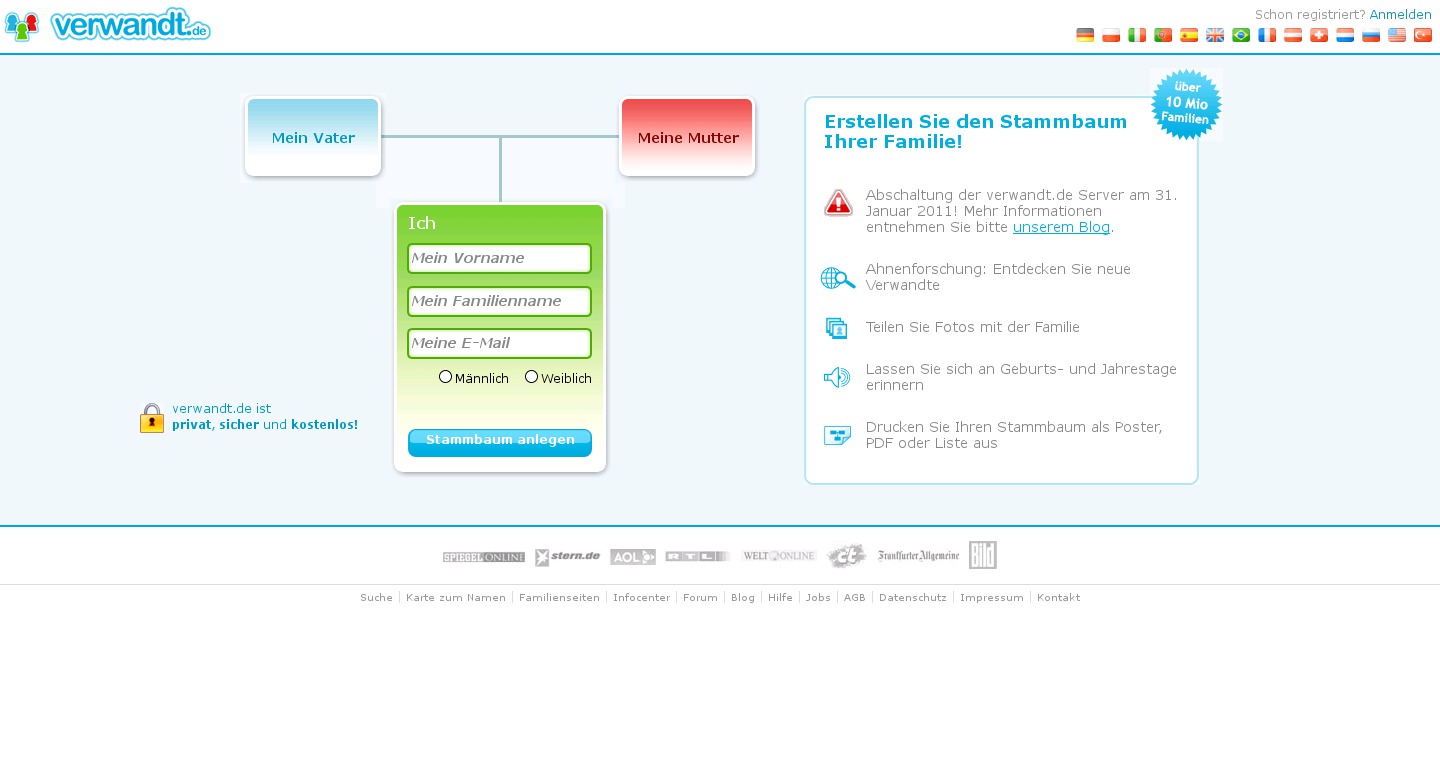1440x783 pixels.
Task: Click the Swiss flag
Action: click(1319, 35)
